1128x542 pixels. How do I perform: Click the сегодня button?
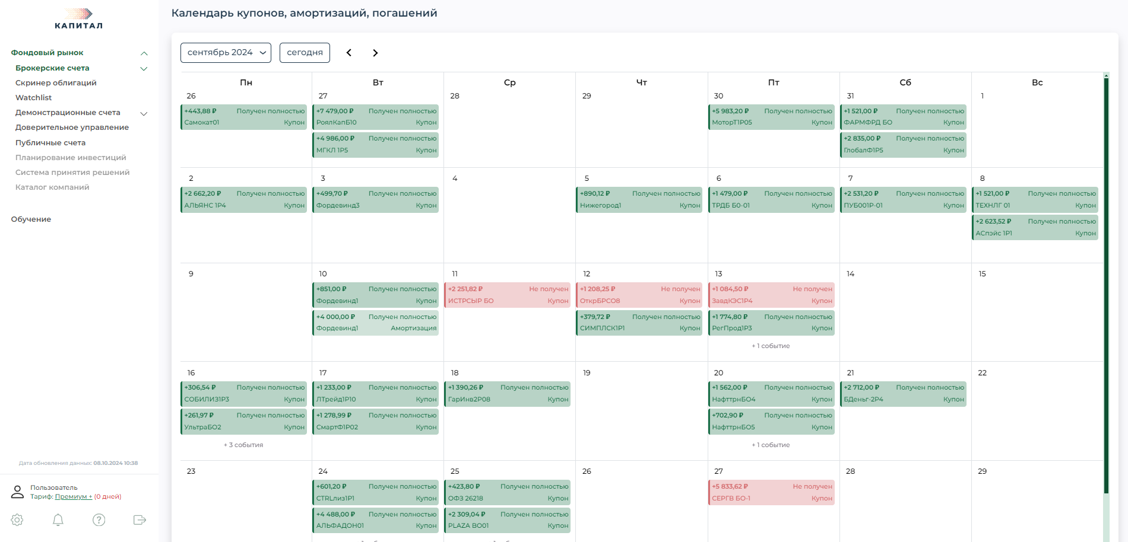[304, 53]
